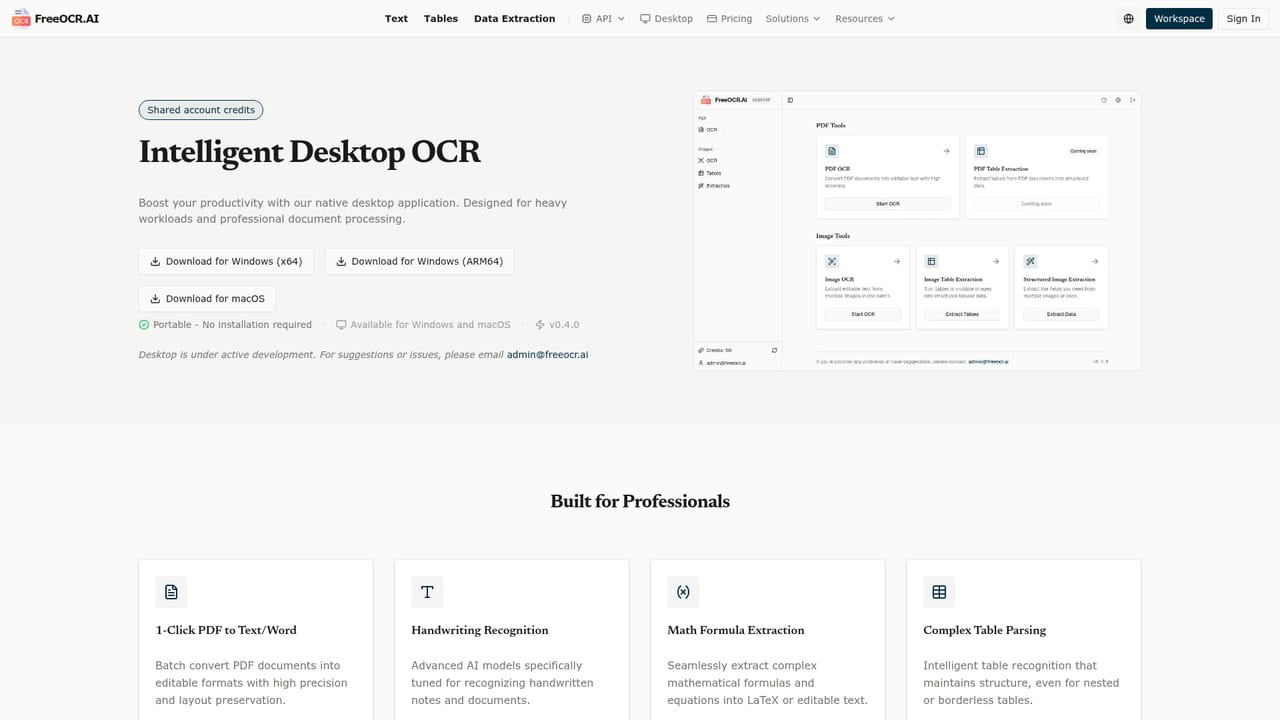
Task: Download for macOS
Action: [x=207, y=298]
